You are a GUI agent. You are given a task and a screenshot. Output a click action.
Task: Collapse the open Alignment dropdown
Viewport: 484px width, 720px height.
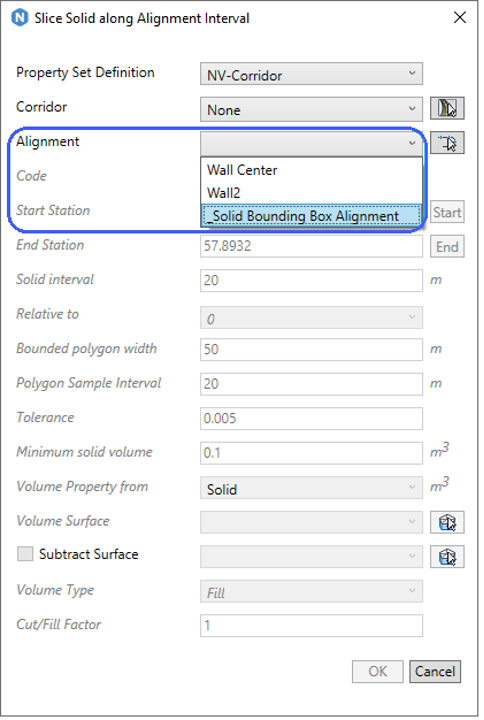tap(311, 143)
